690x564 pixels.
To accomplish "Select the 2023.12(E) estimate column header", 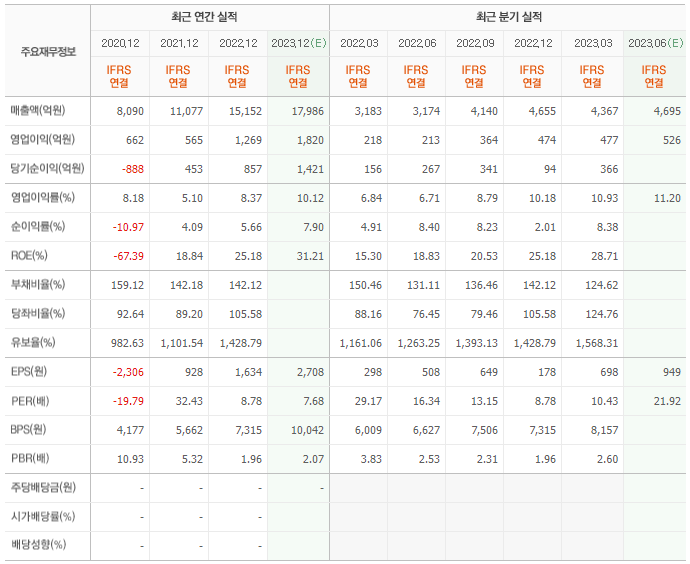I will pos(298,43).
